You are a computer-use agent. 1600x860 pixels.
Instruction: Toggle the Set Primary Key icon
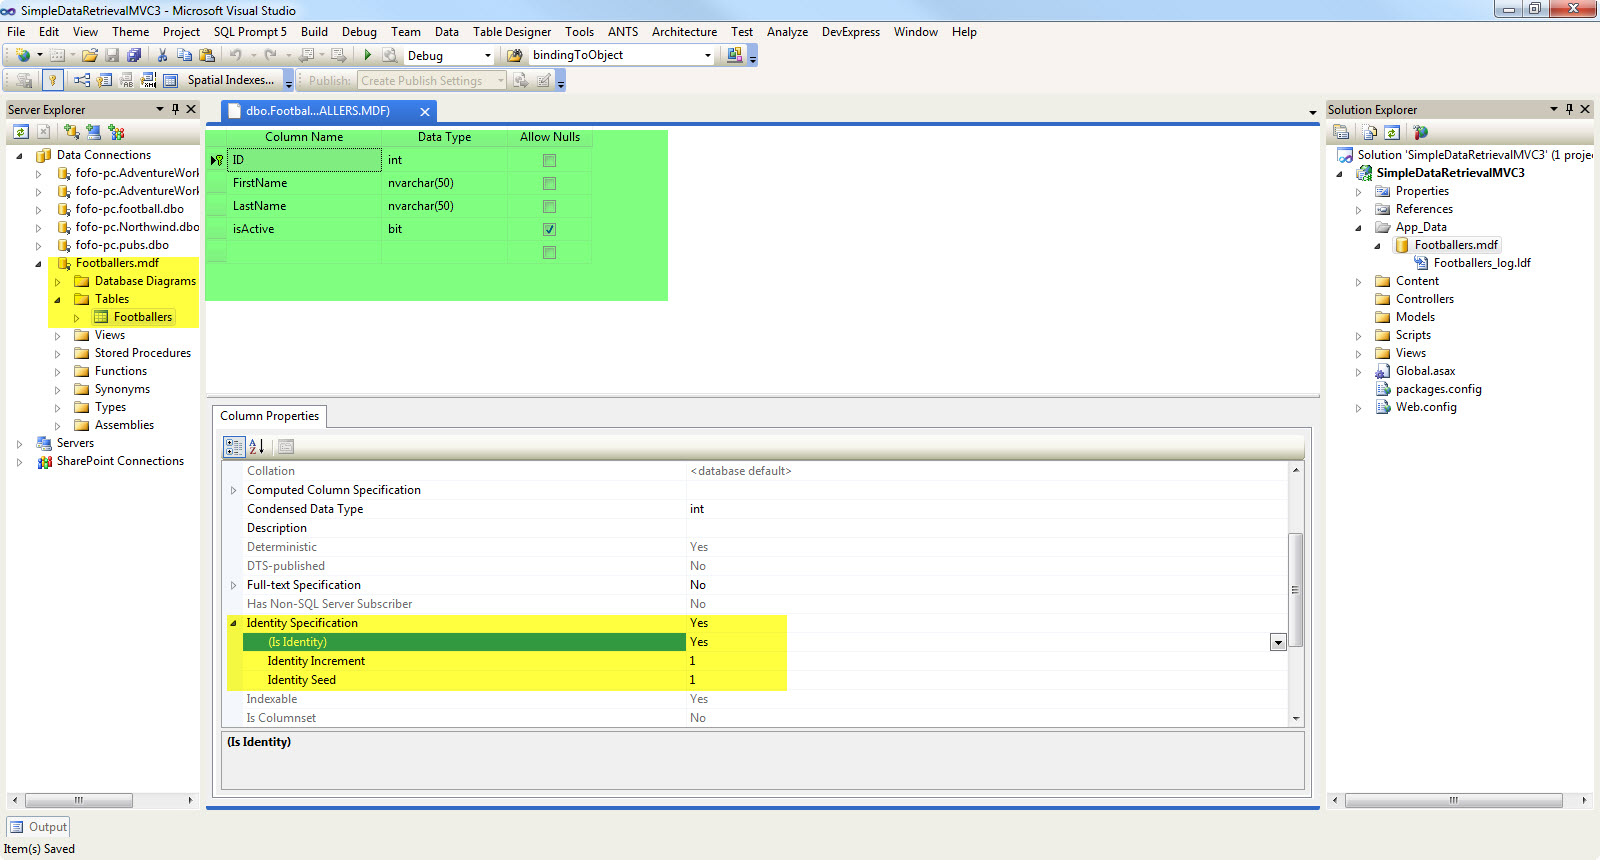53,80
